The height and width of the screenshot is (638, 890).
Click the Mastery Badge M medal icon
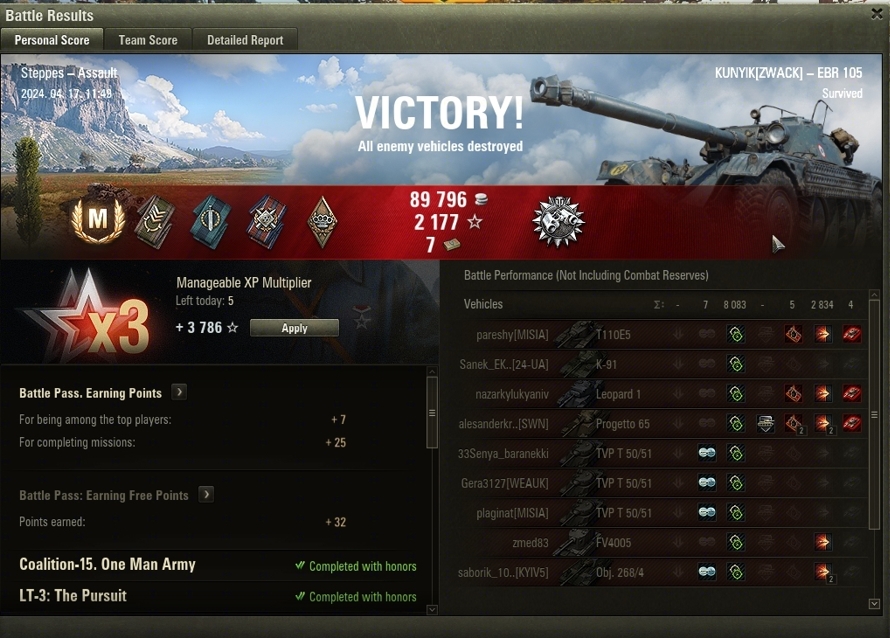(x=98, y=220)
